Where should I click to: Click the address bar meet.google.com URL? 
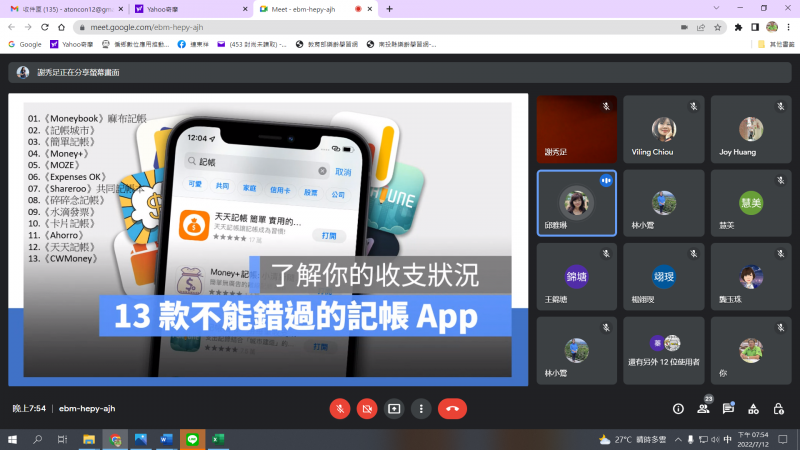[146, 27]
